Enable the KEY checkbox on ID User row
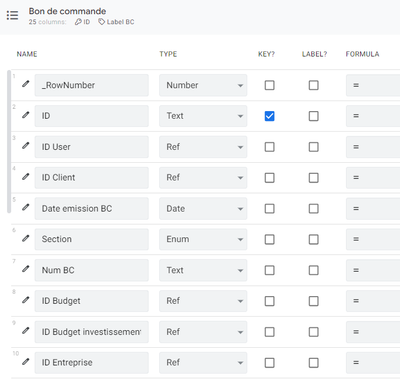This screenshot has height=379, width=400. (x=269, y=147)
